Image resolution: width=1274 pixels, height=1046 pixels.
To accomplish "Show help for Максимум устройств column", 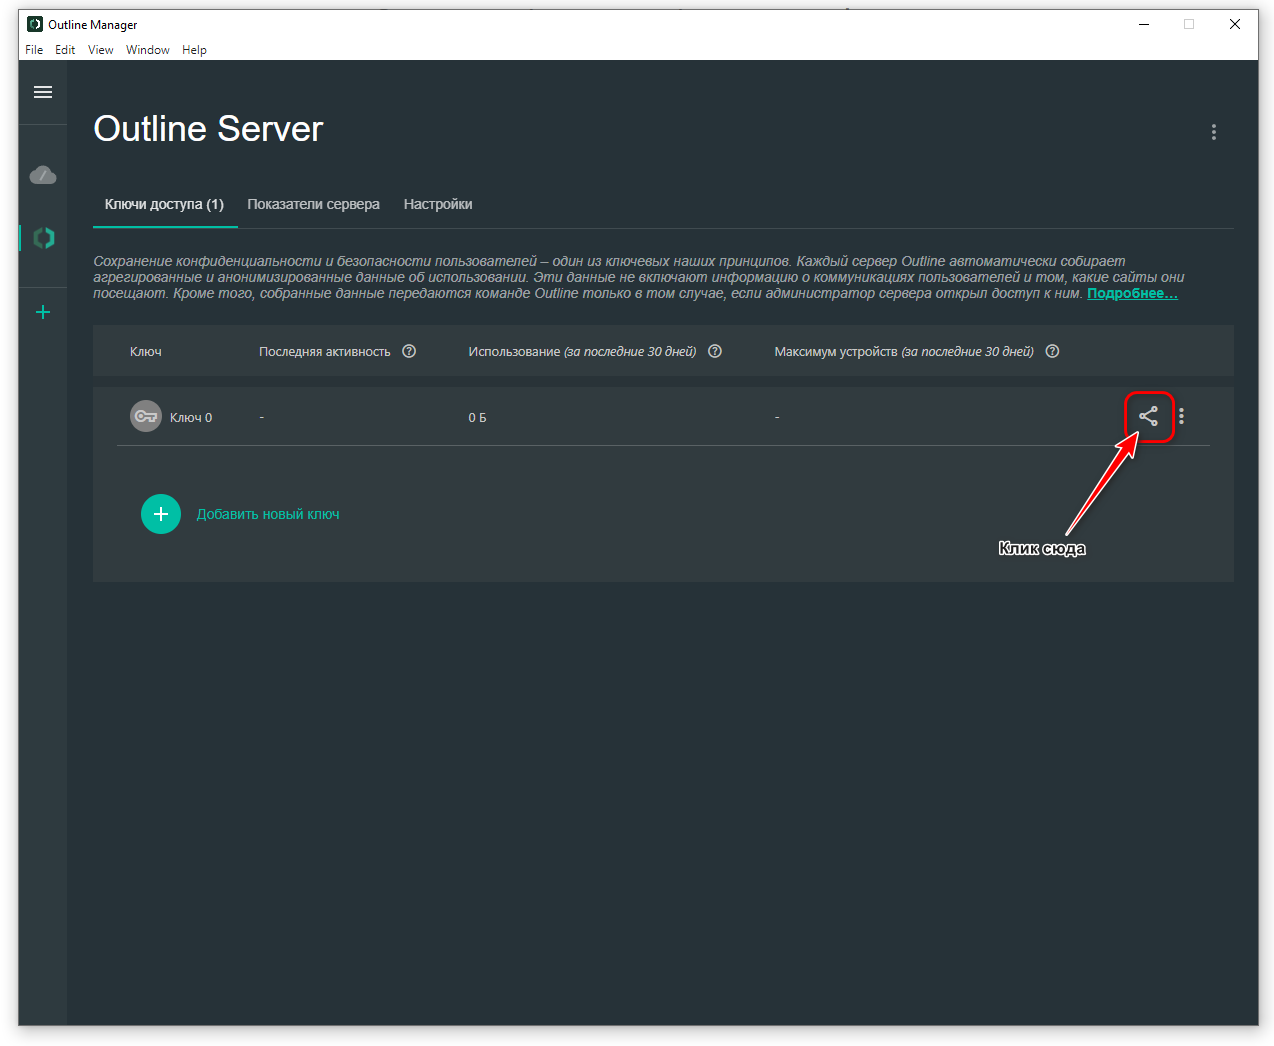I will coord(1052,351).
